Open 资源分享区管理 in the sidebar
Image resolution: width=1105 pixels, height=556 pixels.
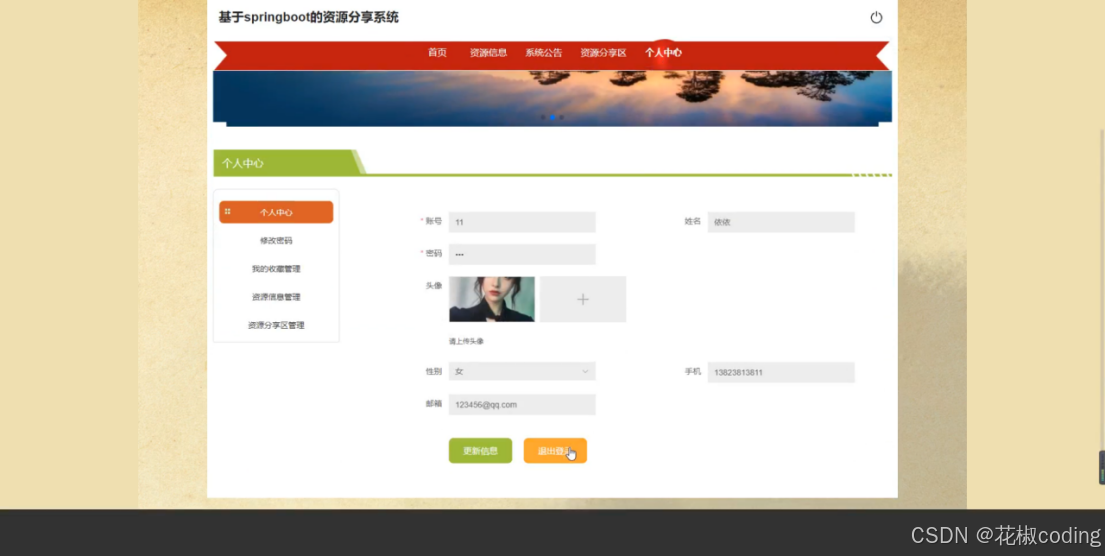click(276, 325)
